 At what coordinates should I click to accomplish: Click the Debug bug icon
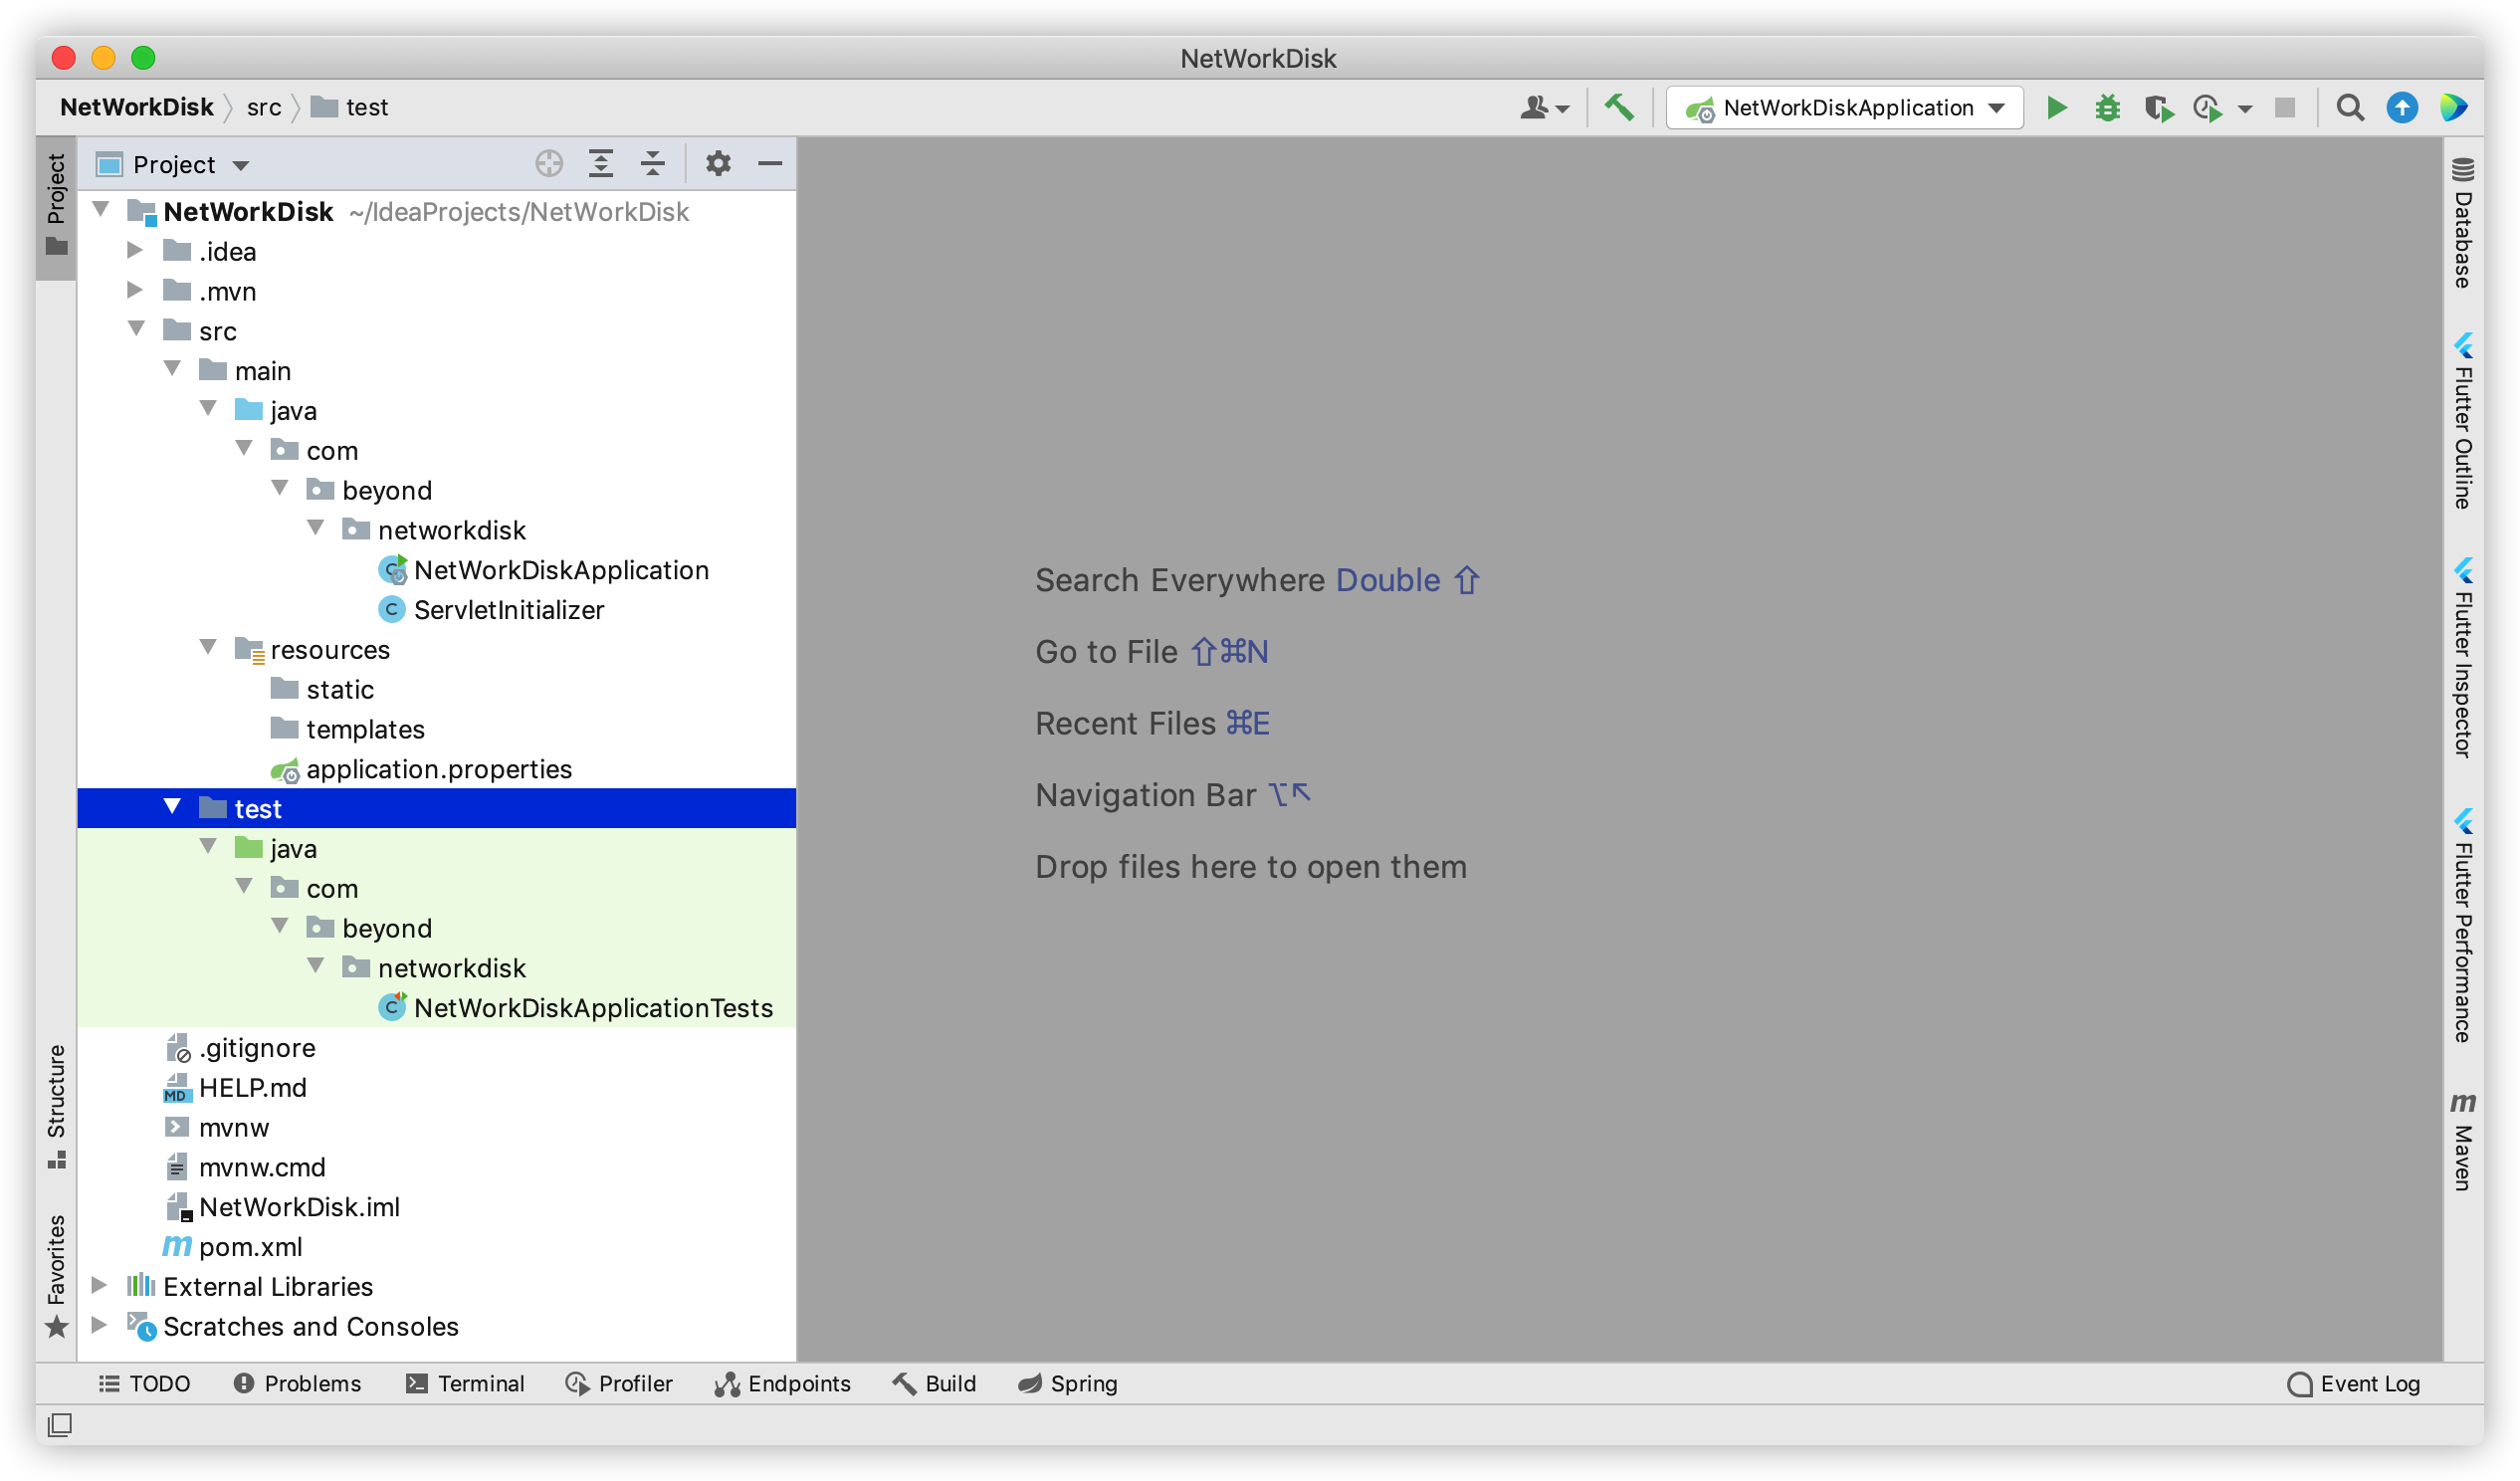(x=2107, y=108)
